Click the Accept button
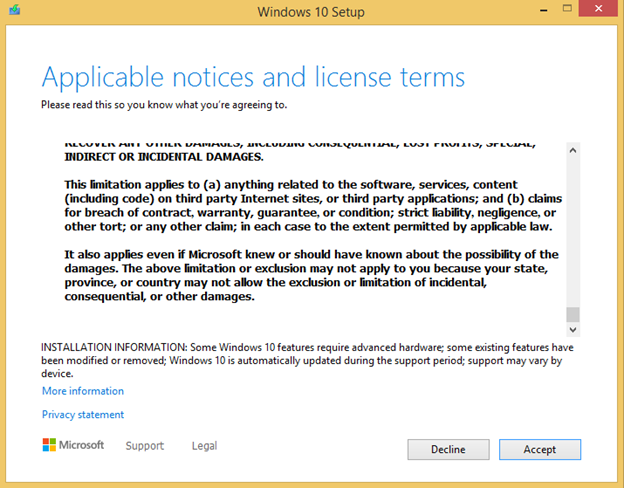The image size is (624, 488). [540, 449]
